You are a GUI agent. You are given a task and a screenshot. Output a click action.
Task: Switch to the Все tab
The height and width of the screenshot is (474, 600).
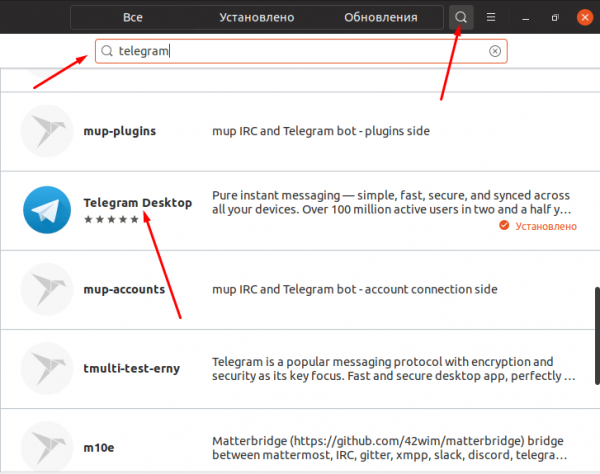coord(133,17)
